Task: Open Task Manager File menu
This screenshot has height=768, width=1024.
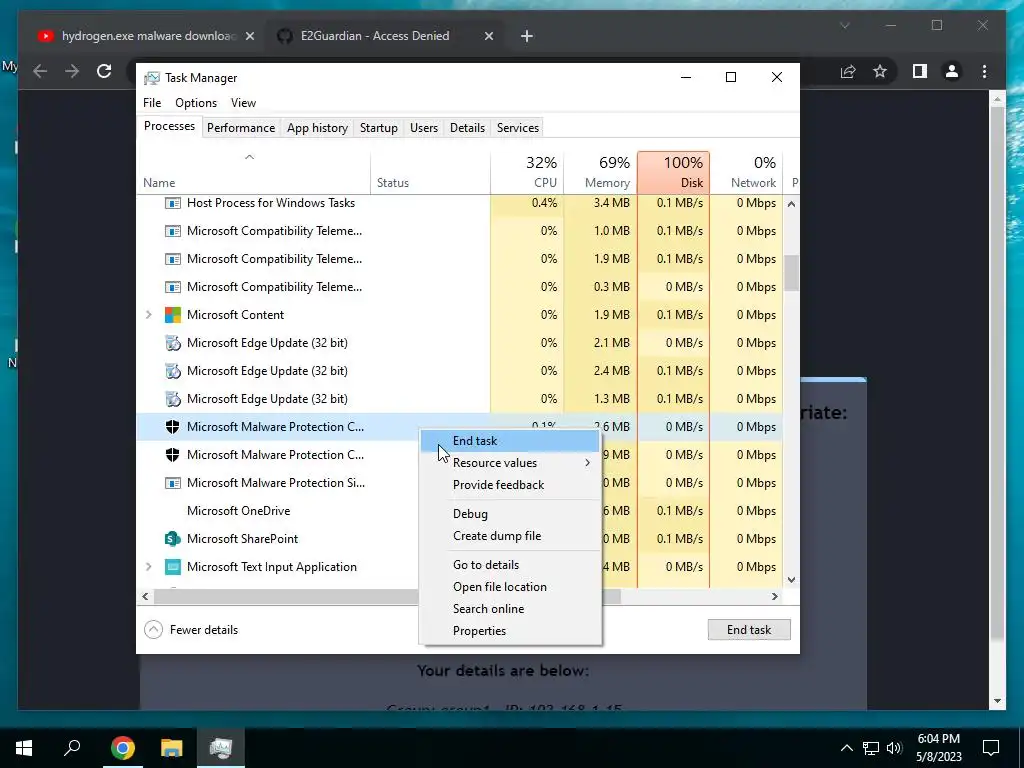Action: (x=152, y=103)
